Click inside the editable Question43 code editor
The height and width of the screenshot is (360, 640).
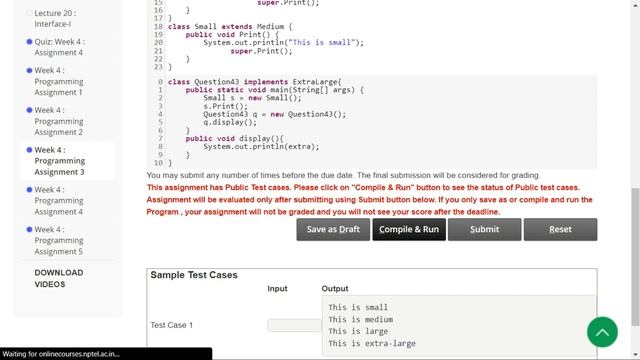click(372, 122)
